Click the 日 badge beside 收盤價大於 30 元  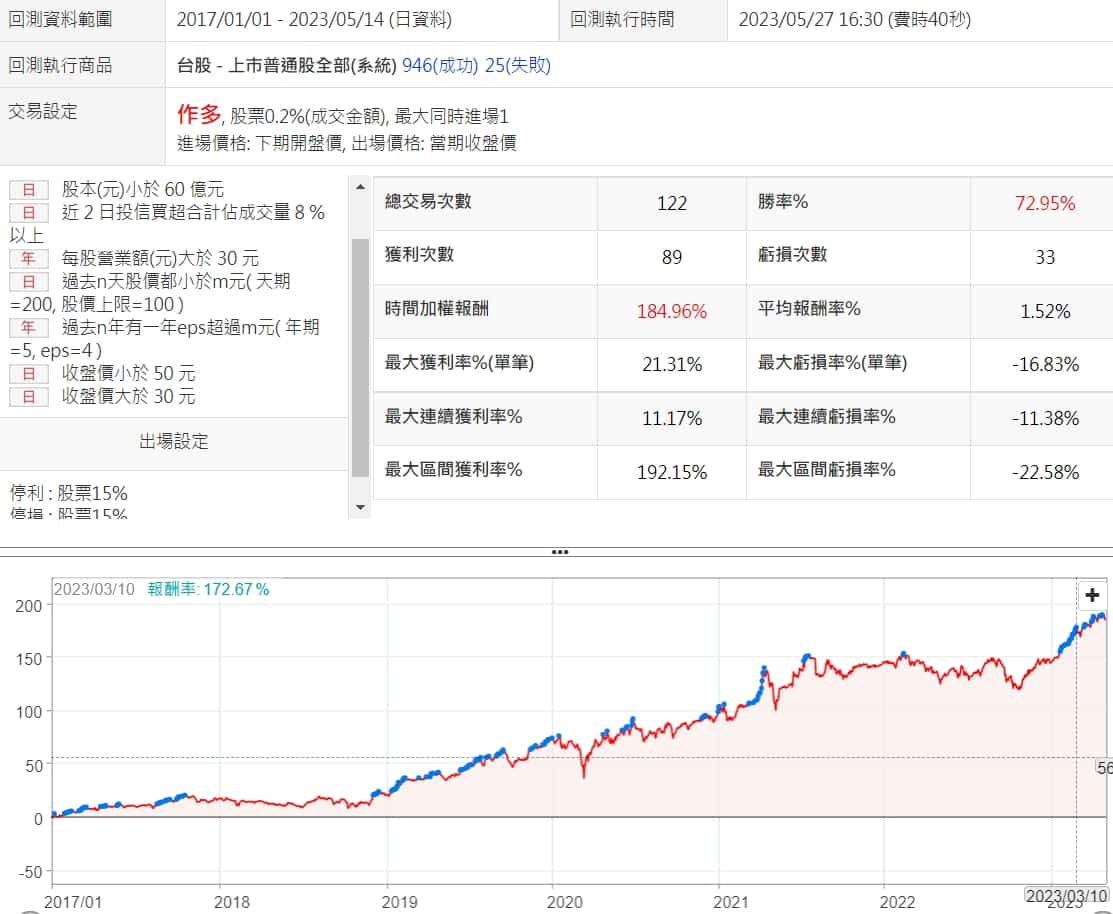29,396
